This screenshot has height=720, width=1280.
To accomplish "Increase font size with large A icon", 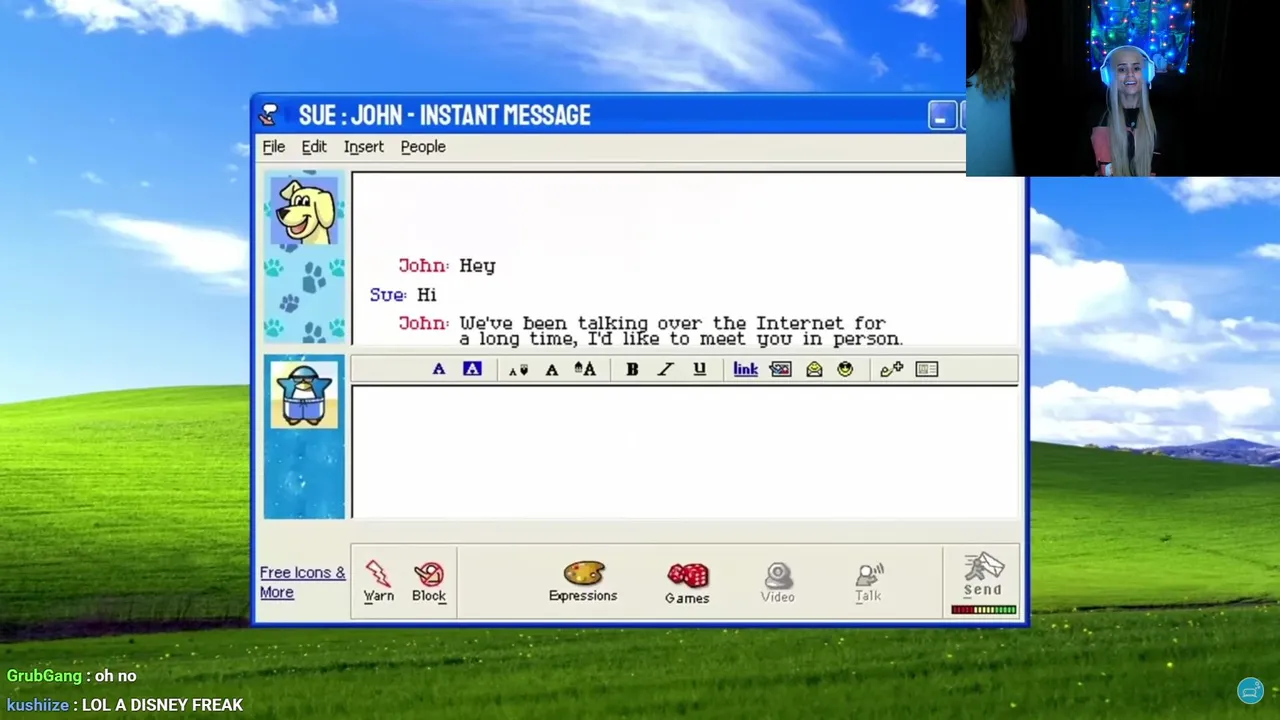I will click(585, 369).
